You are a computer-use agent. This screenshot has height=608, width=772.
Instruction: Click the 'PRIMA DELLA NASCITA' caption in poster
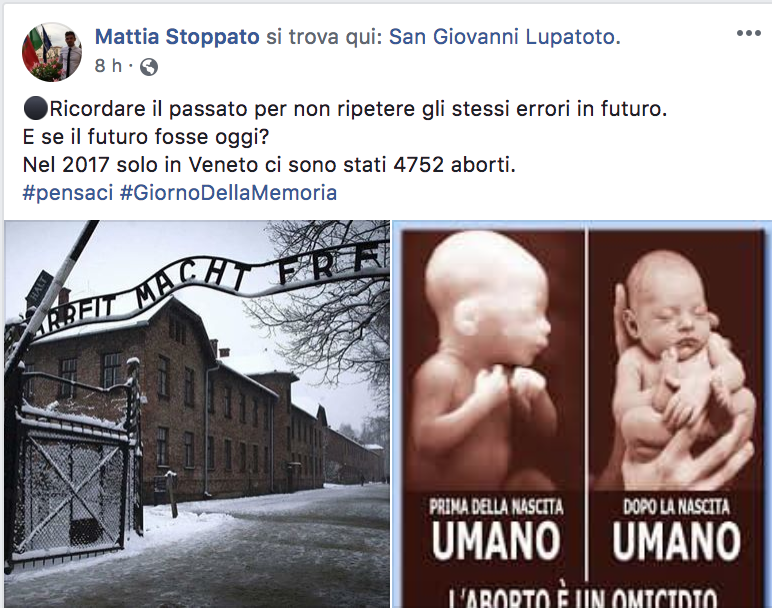(x=496, y=507)
